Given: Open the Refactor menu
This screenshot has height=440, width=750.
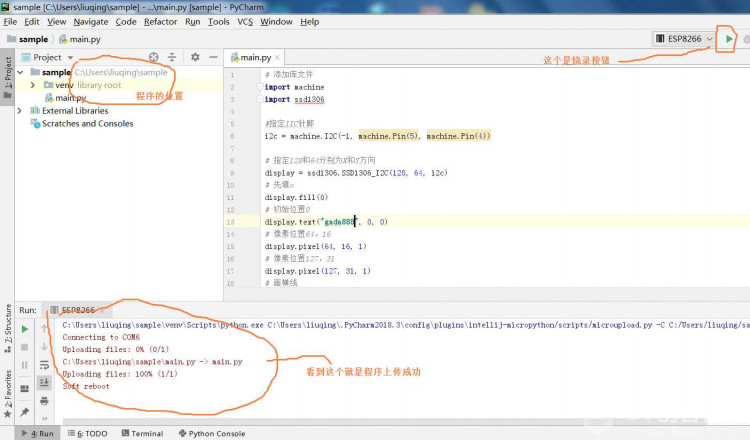Looking at the screenshot, I should click(x=161, y=22).
